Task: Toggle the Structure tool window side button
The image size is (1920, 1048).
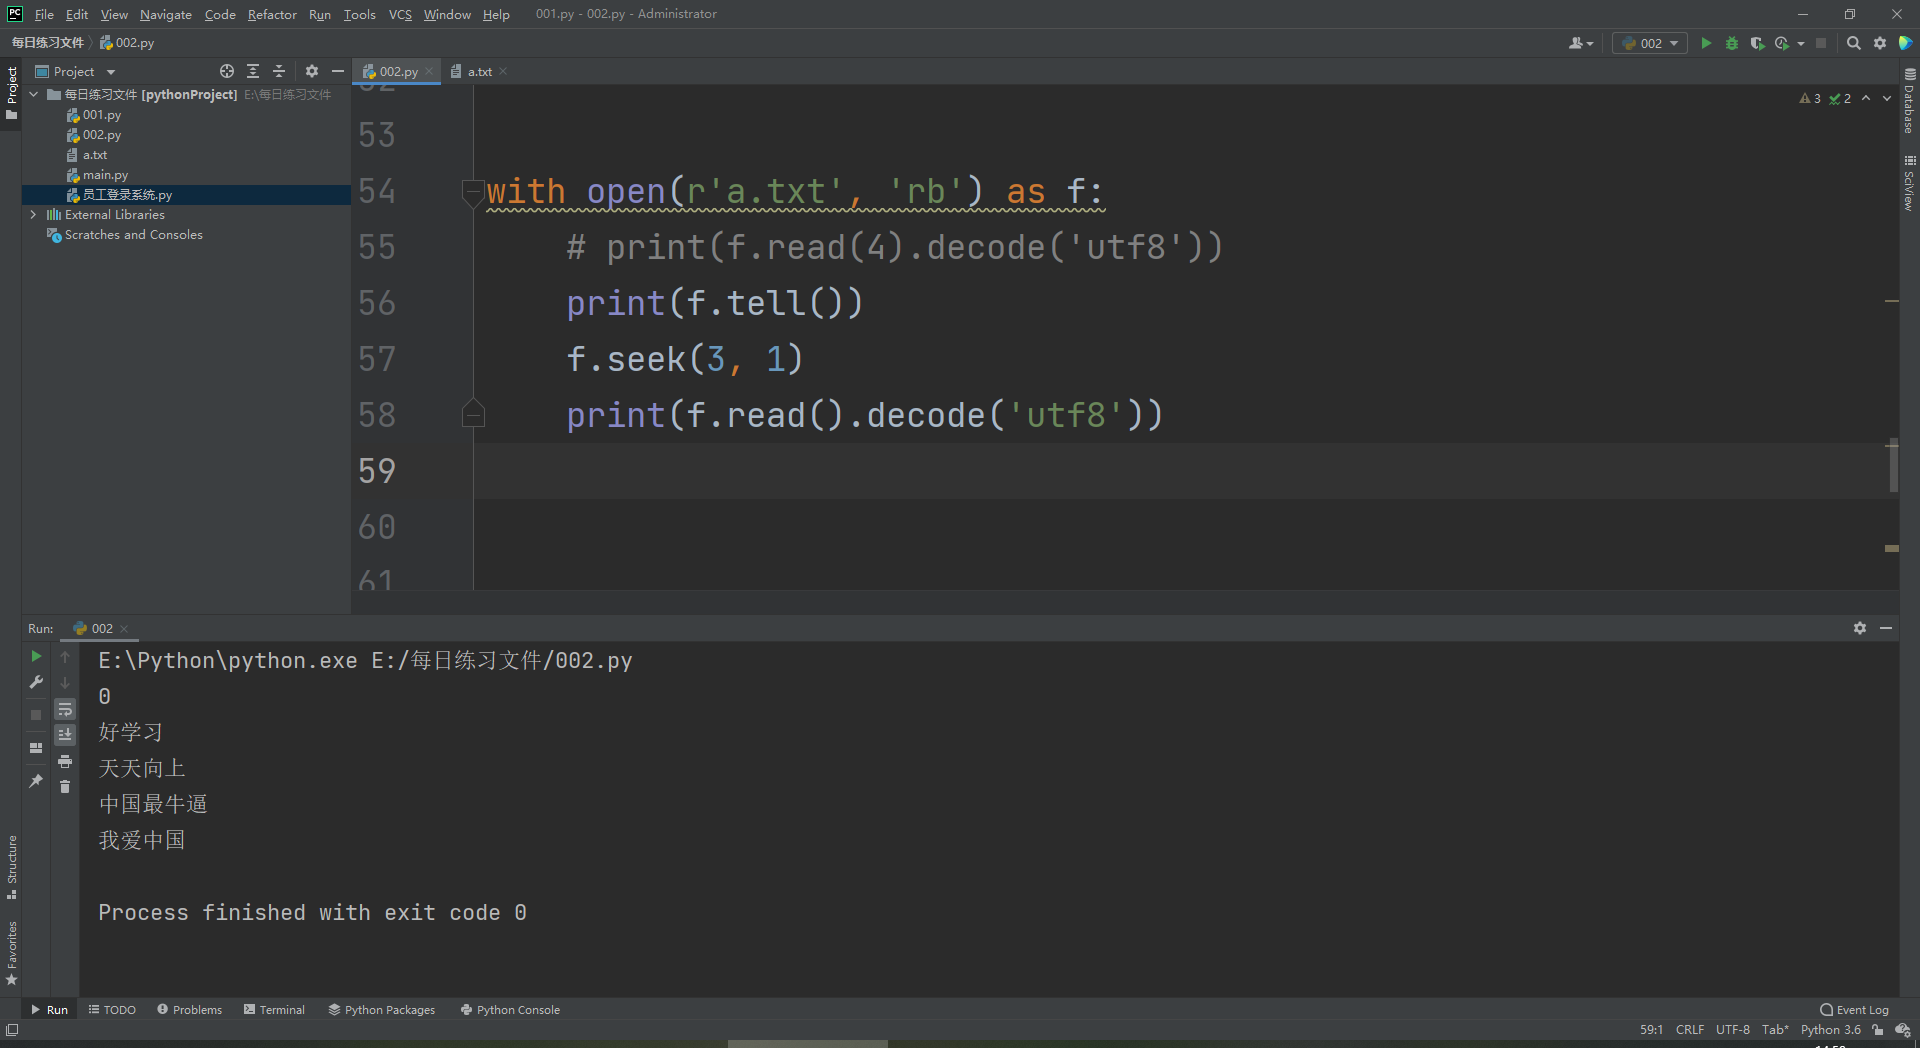Action: coord(12,867)
